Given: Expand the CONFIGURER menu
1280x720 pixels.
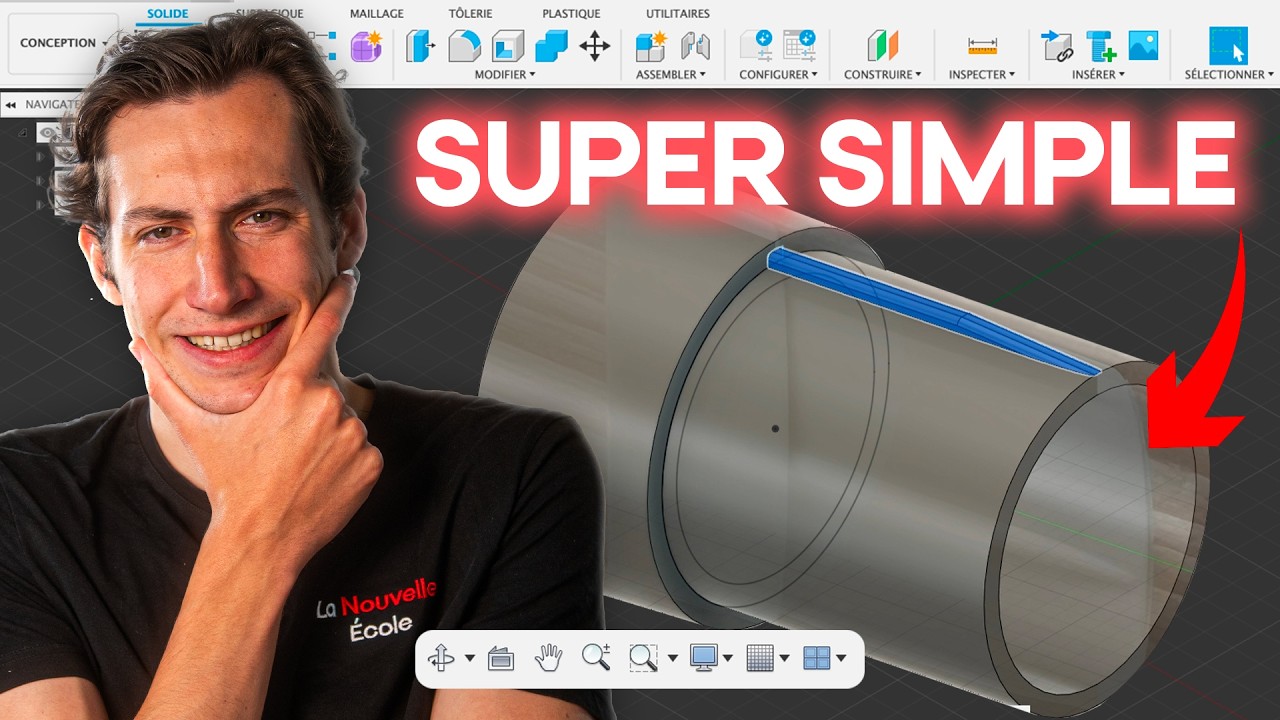Looking at the screenshot, I should 778,75.
